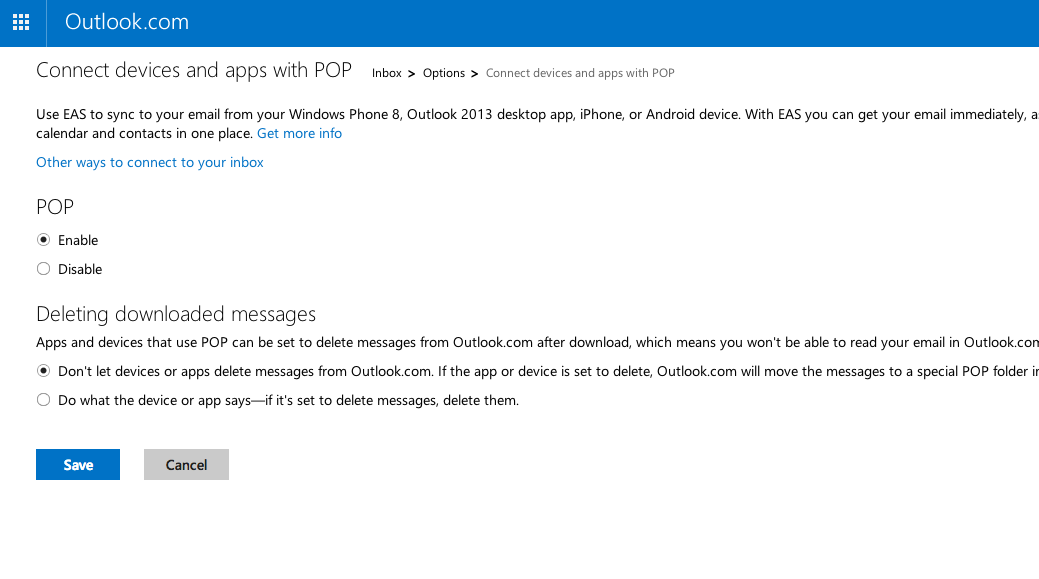This screenshot has height=579, width=1039.
Task: Go to Inbox in the breadcrumb
Action: coord(386,73)
